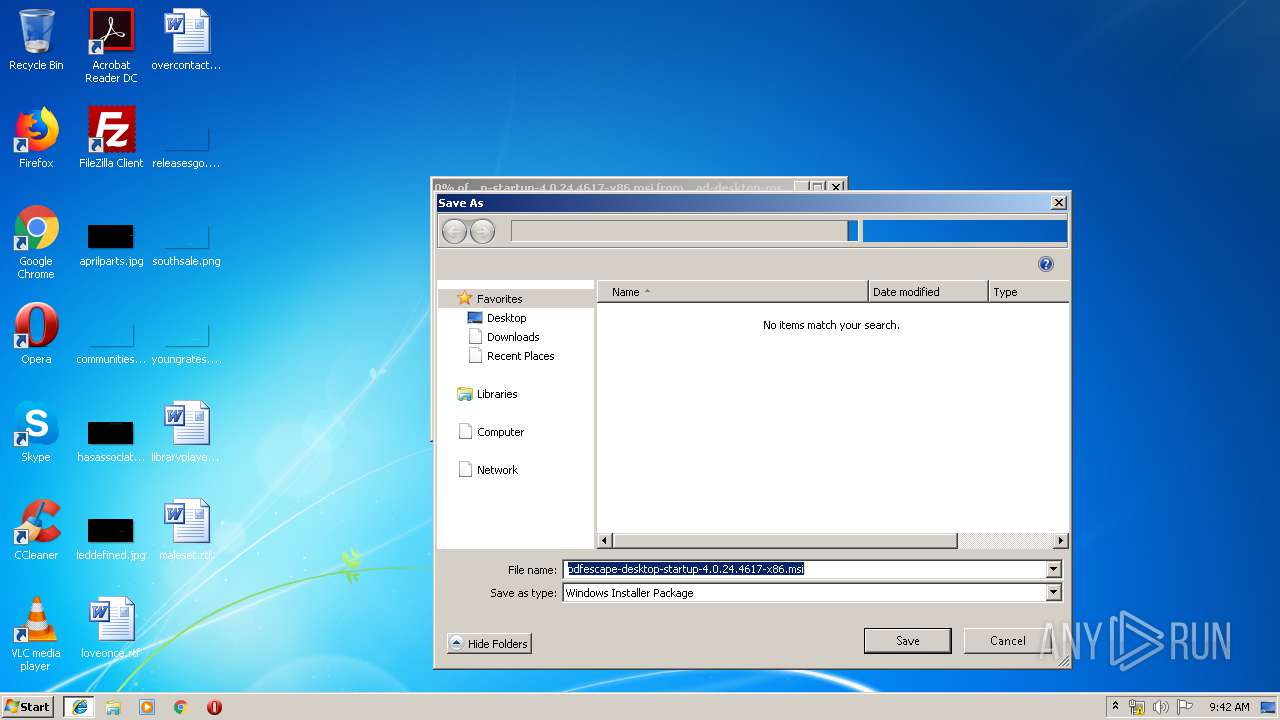Screen dimensions: 1280x720
Task: Show hidden system tray icons
Action: (1115, 707)
